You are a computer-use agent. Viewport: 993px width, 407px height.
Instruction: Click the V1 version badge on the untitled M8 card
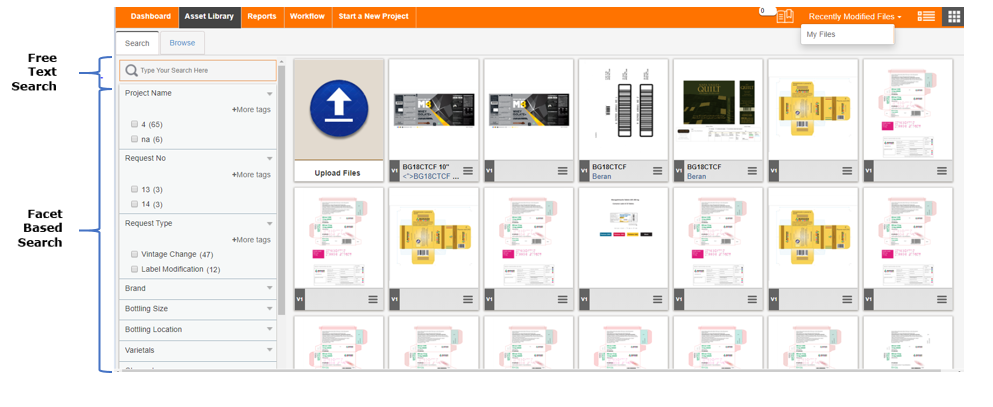[489, 171]
